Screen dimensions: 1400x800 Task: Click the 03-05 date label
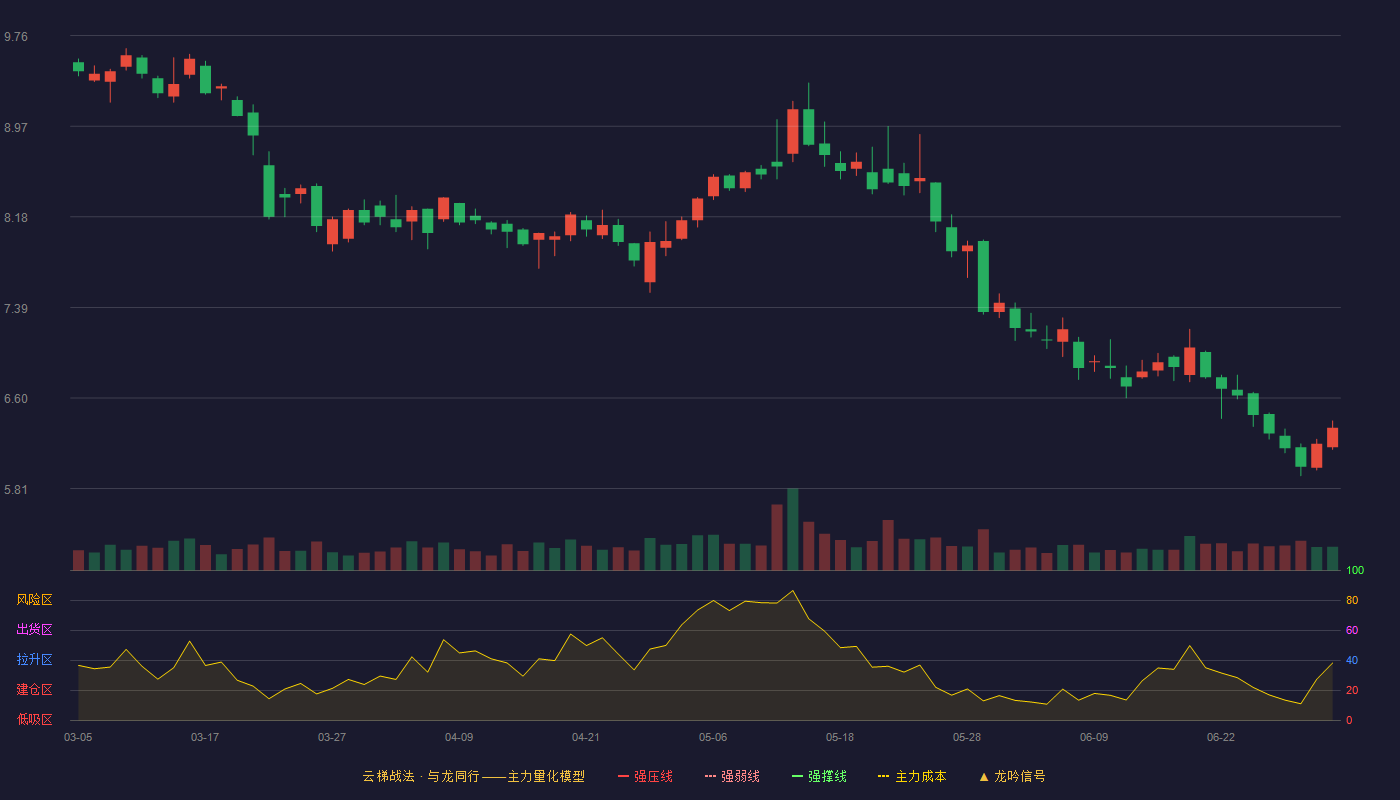[x=78, y=737]
